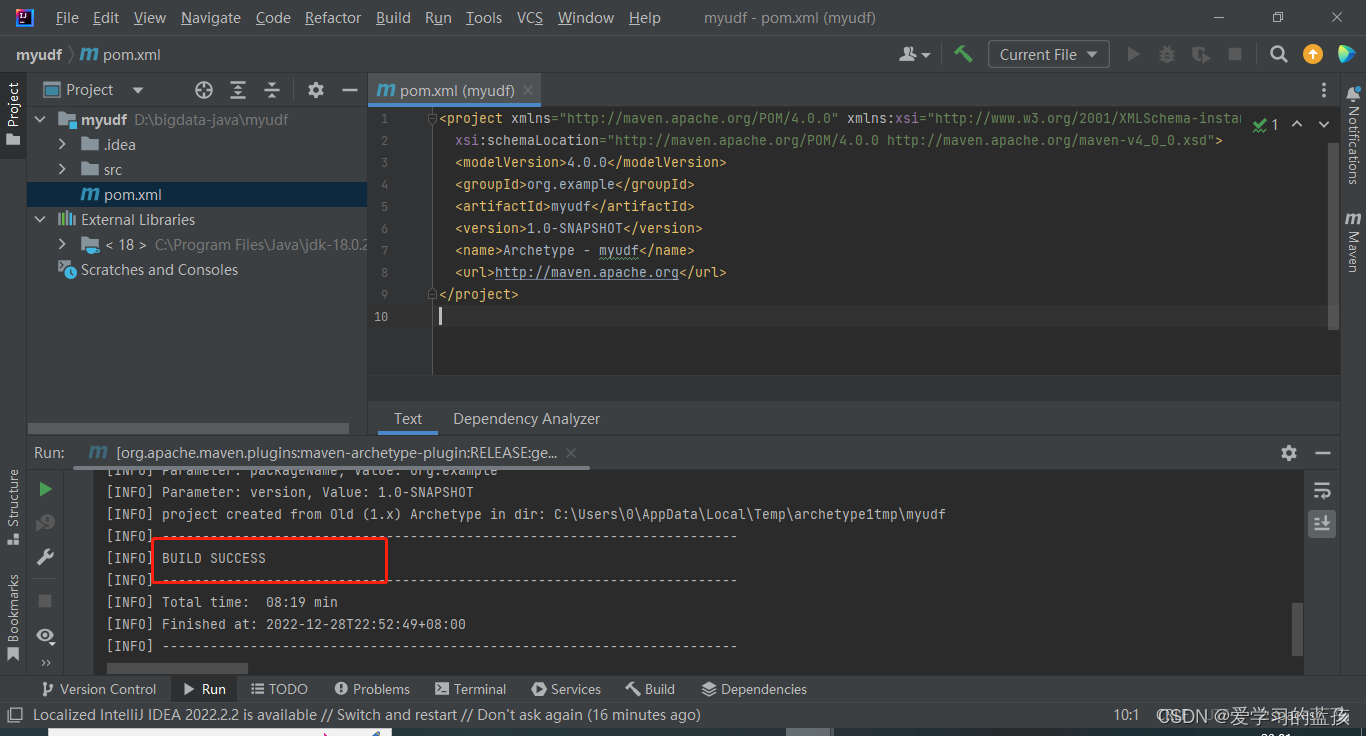This screenshot has width=1366, height=736.
Task: Click the Run console vertical scrollbar
Action: [1297, 628]
